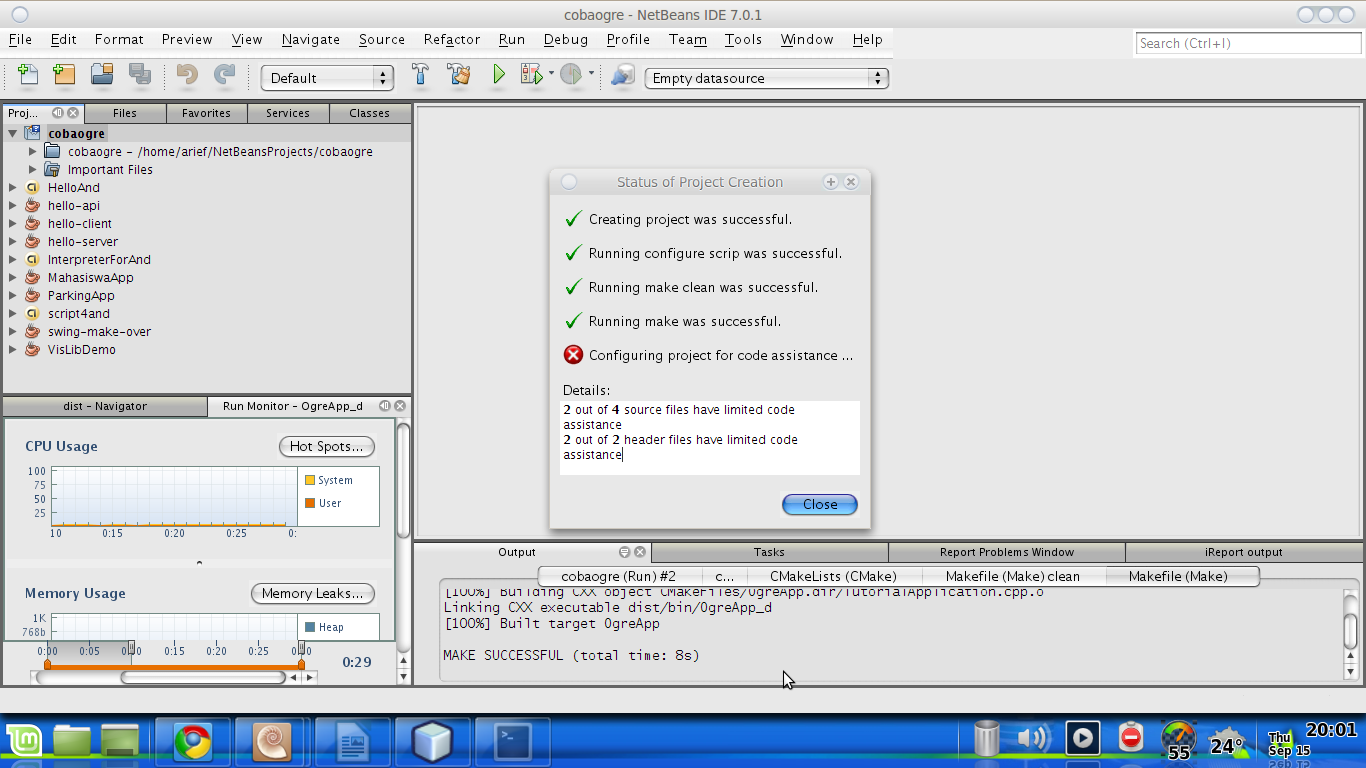
Task: Open the Linux Mint menu button
Action: pyautogui.click(x=24, y=740)
